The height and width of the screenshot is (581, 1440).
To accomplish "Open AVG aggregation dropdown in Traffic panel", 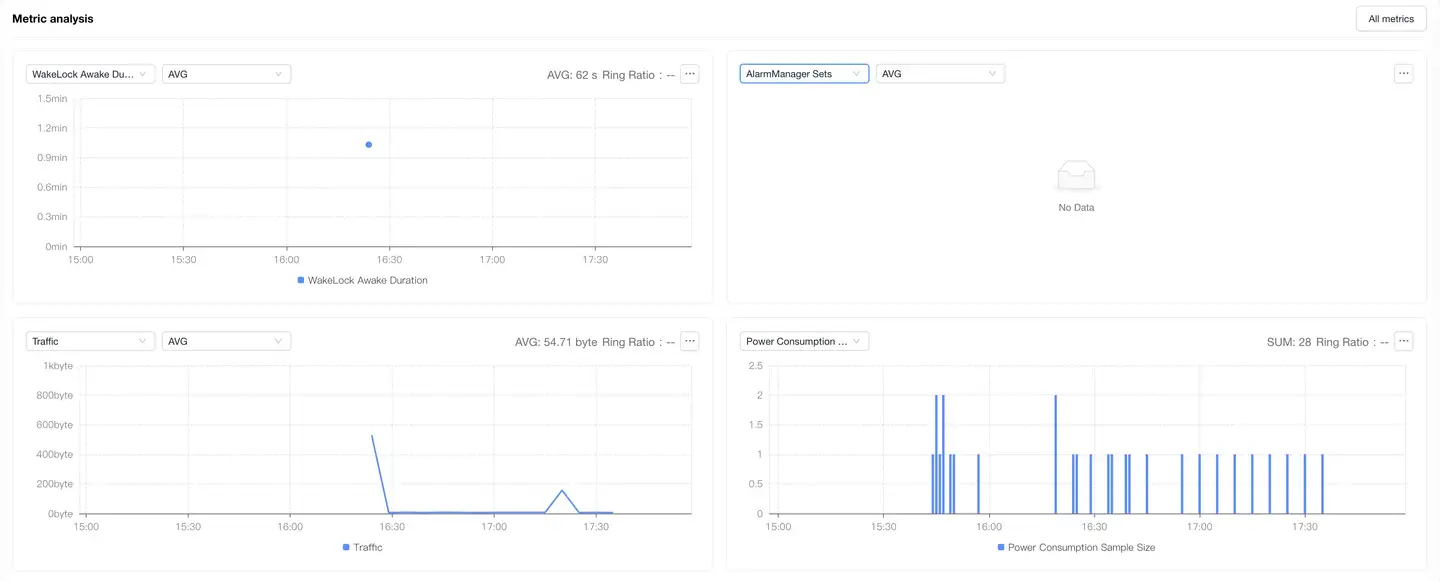I will point(226,342).
